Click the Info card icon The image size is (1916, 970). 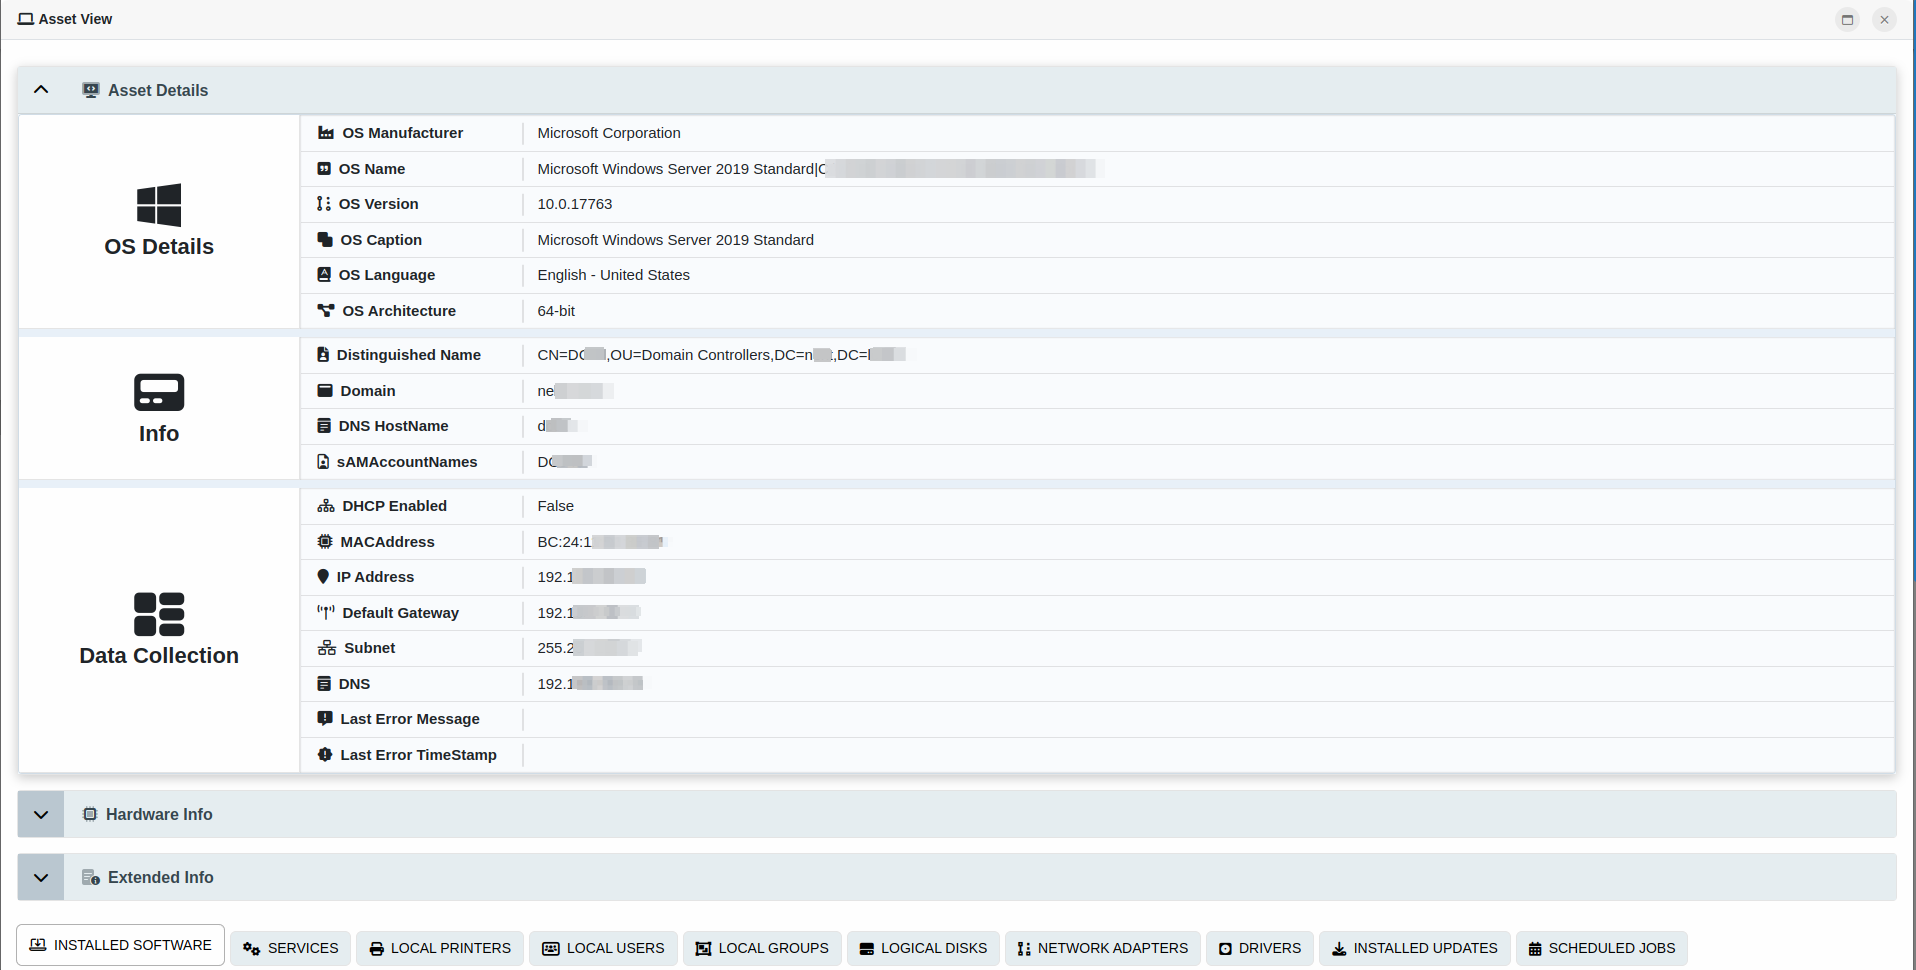[159, 392]
